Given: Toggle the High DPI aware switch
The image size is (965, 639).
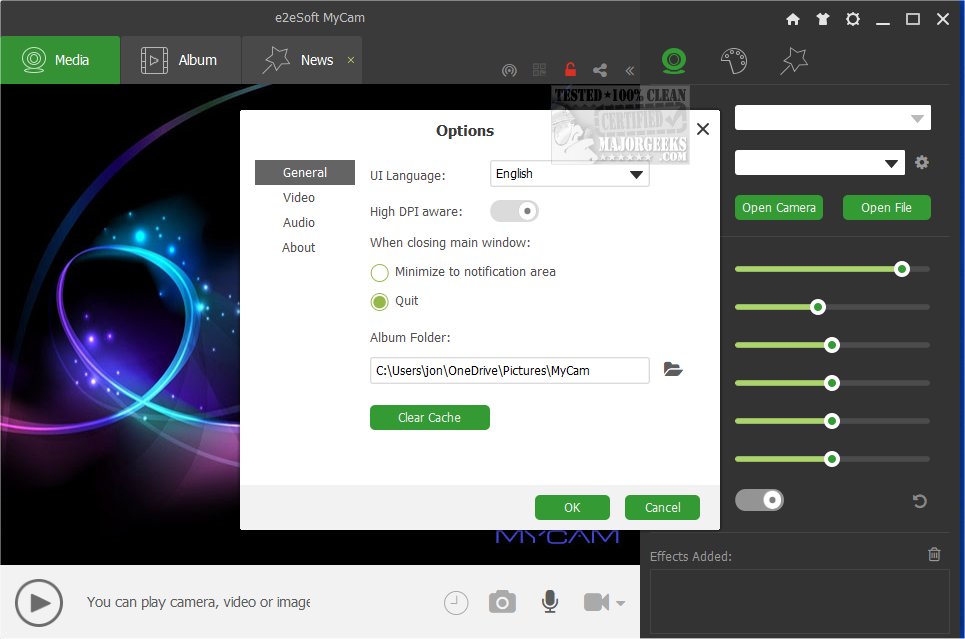Looking at the screenshot, I should point(514,211).
